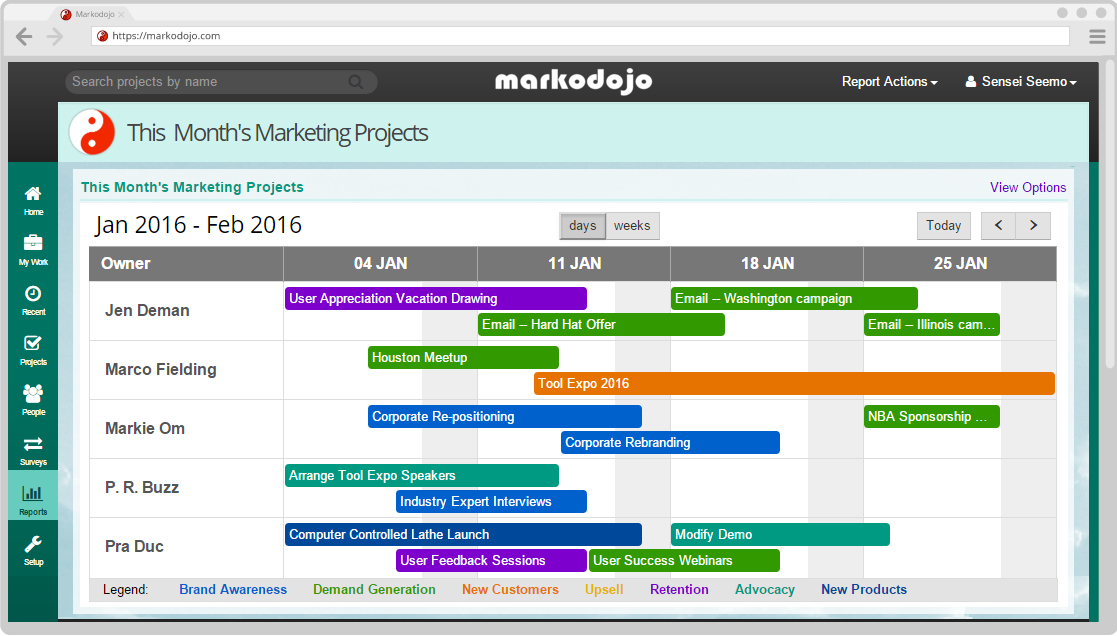Select the orange Tool Expo 2016 bar
The image size is (1117, 636).
pos(794,383)
